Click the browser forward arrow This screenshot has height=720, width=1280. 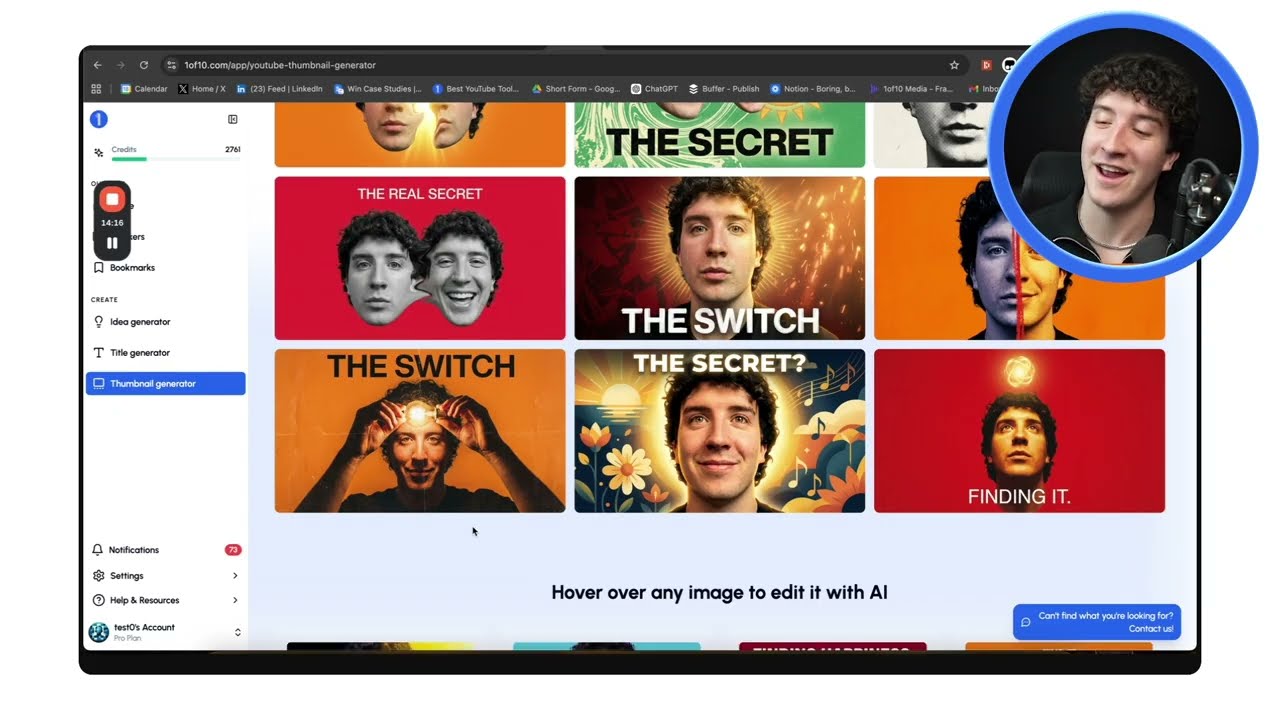(121, 65)
